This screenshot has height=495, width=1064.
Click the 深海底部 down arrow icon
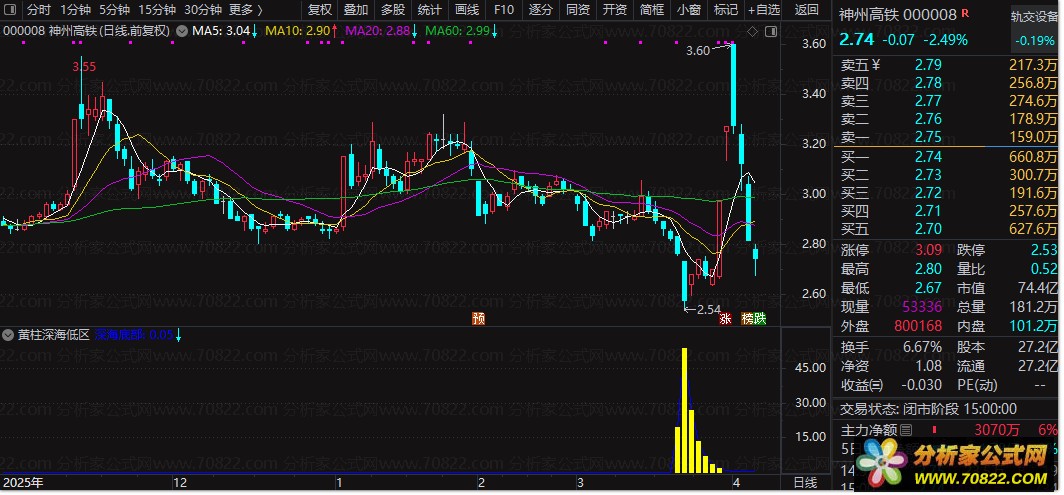pos(178,335)
